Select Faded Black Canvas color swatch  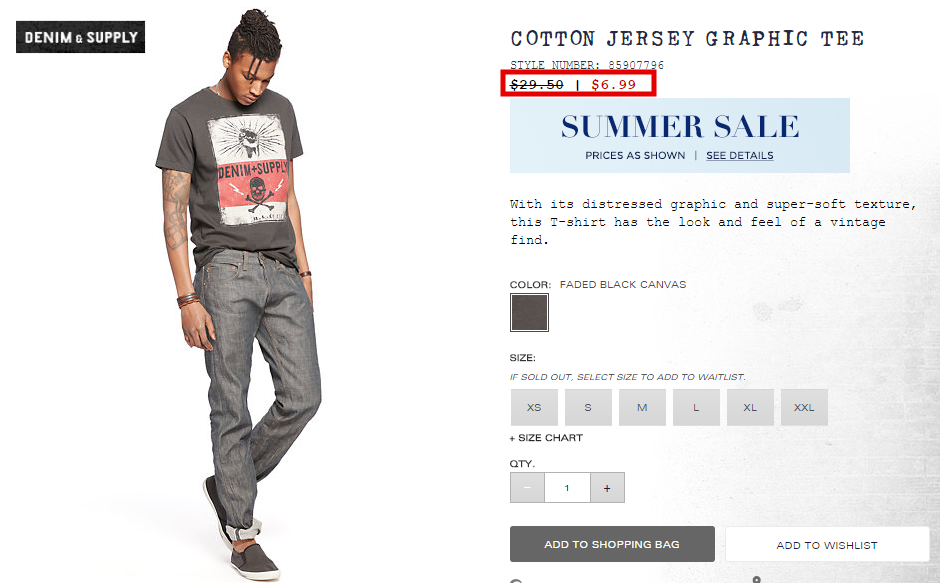529,312
